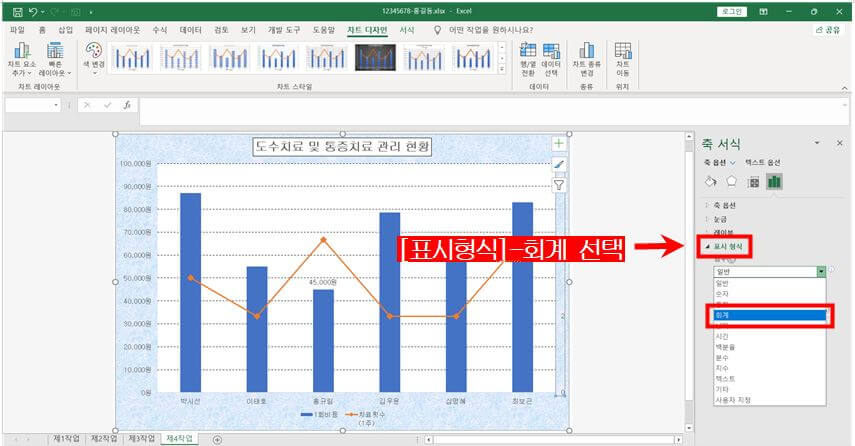Viewport: 855px width, 446px height.
Task: Click ribbon display options icon in title bar
Action: coord(763,11)
